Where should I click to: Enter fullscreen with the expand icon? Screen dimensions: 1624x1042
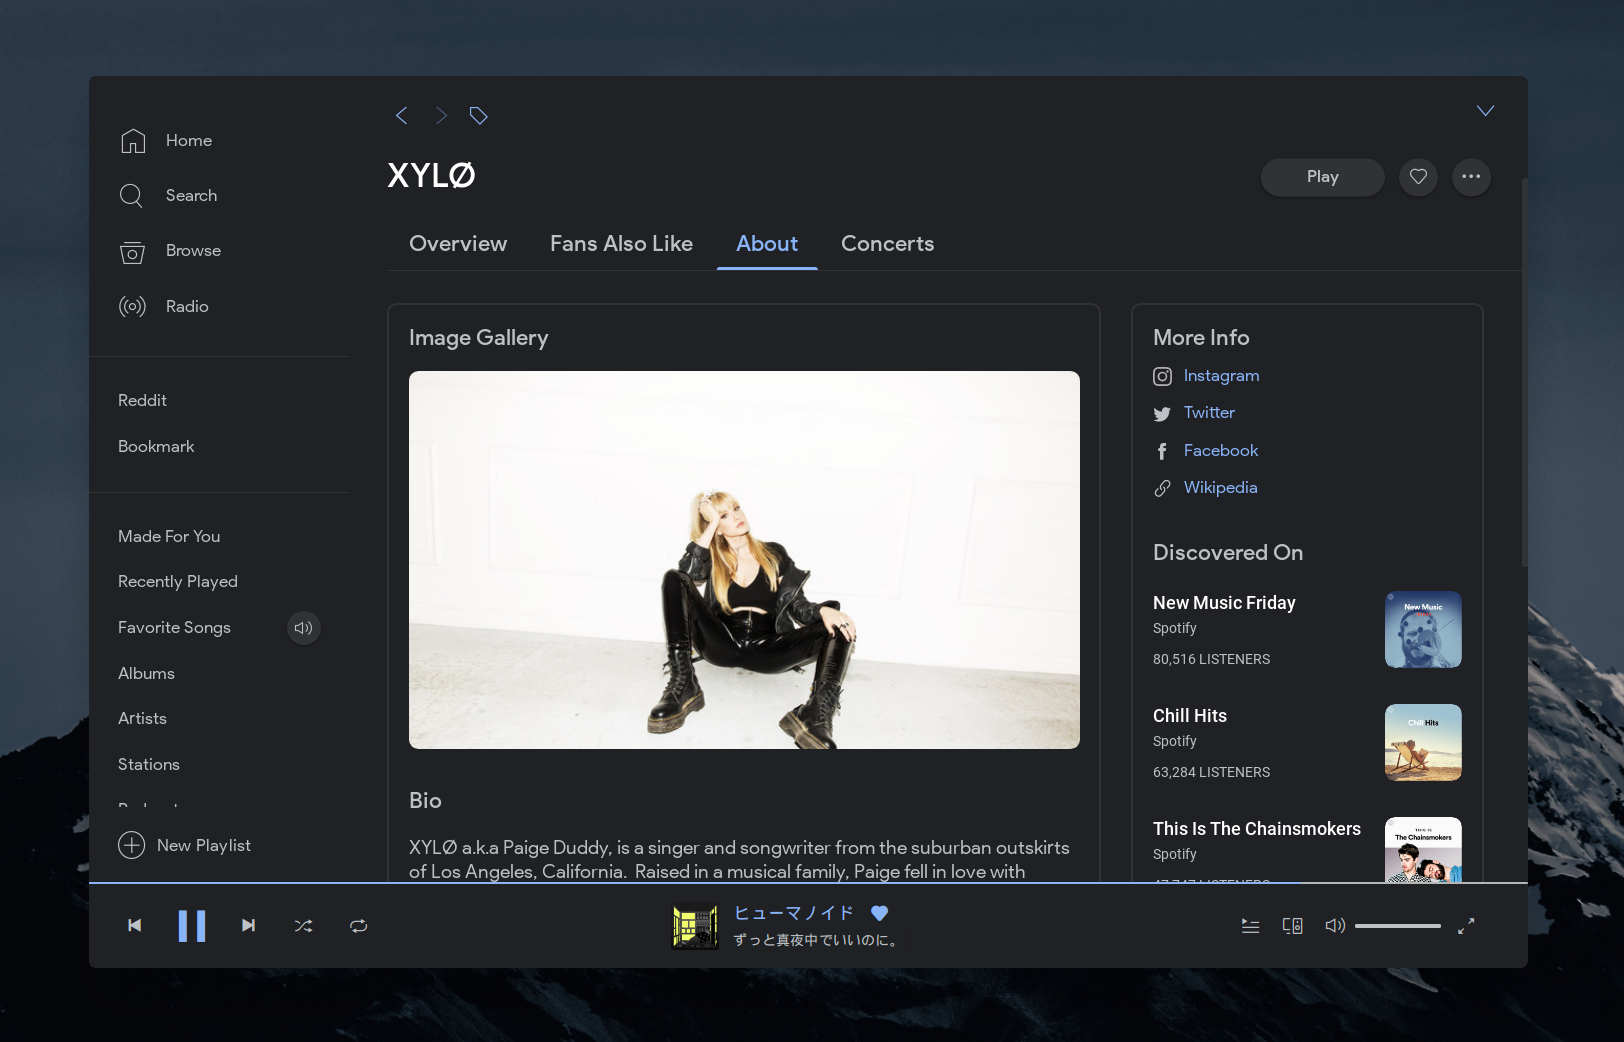[x=1466, y=926]
